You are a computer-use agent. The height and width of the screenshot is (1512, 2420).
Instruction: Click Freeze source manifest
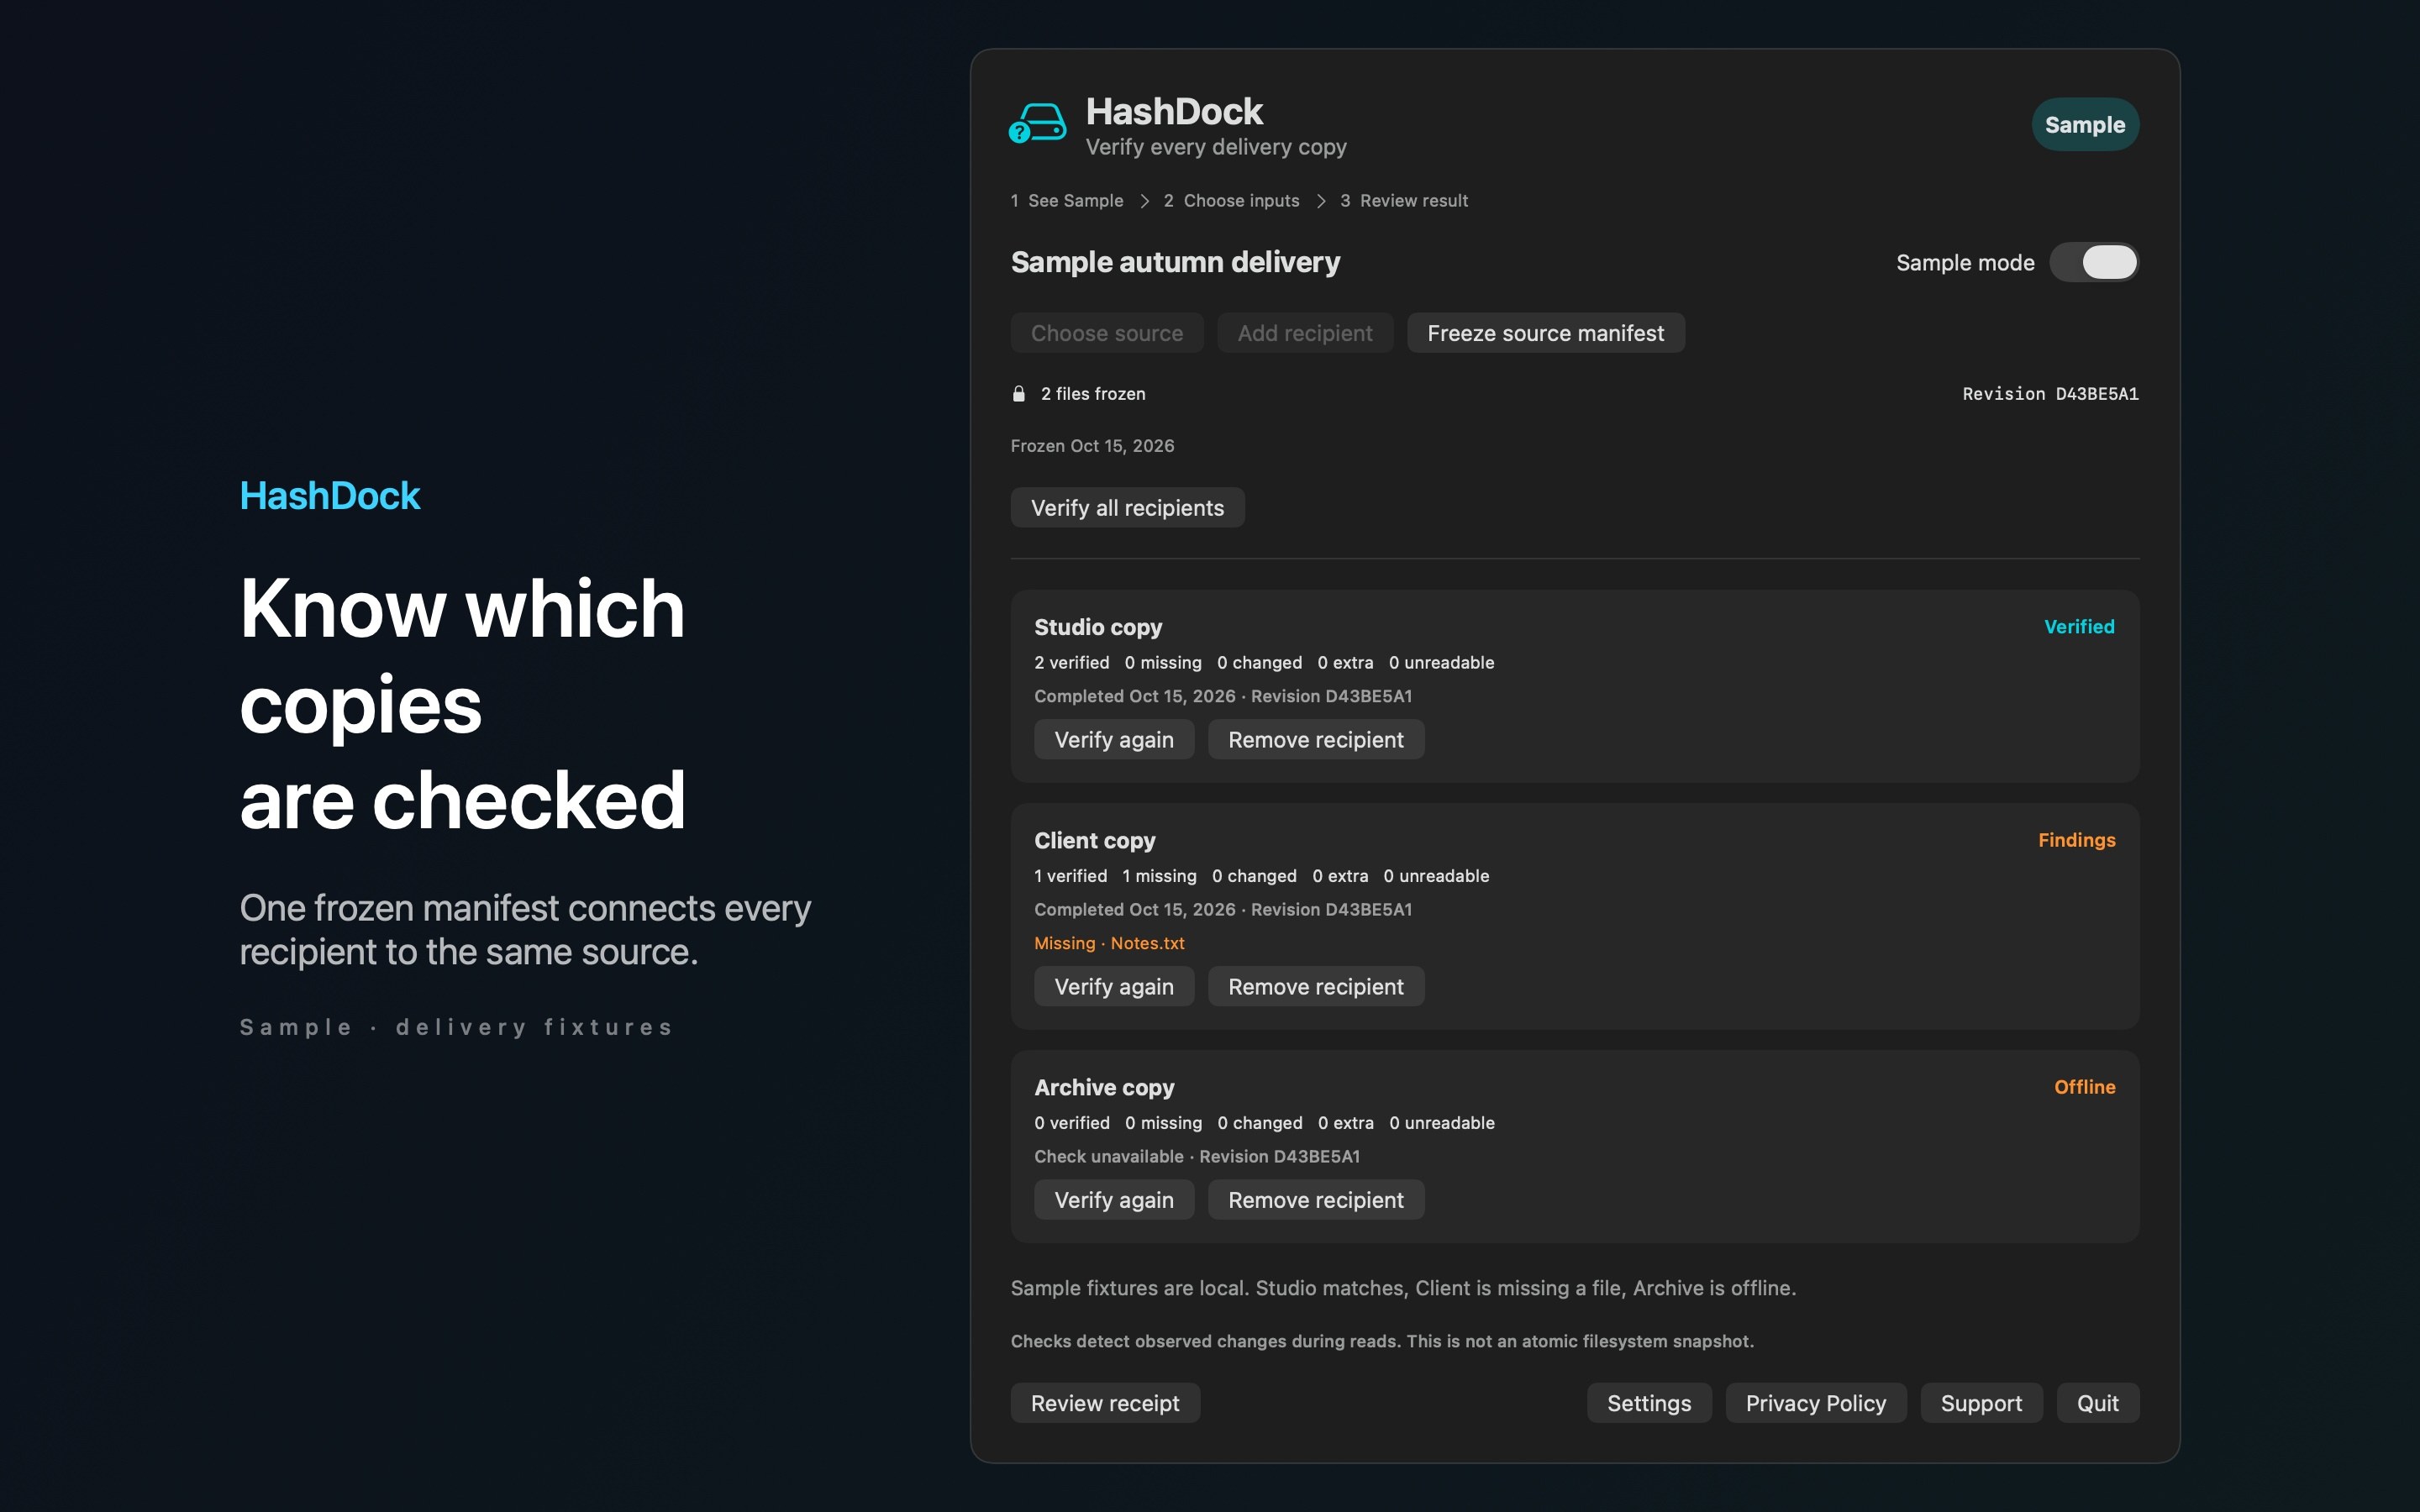click(1546, 333)
